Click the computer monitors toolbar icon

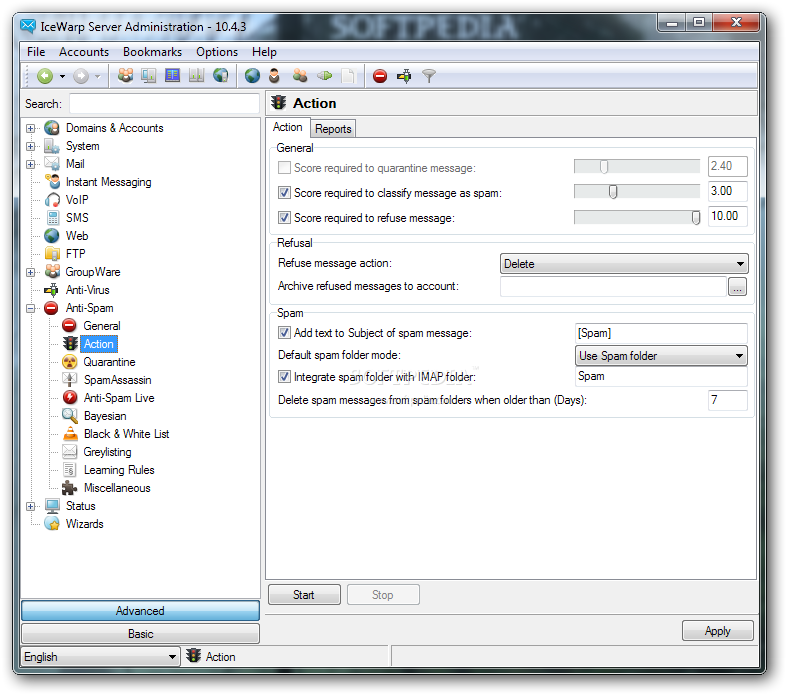click(x=149, y=76)
